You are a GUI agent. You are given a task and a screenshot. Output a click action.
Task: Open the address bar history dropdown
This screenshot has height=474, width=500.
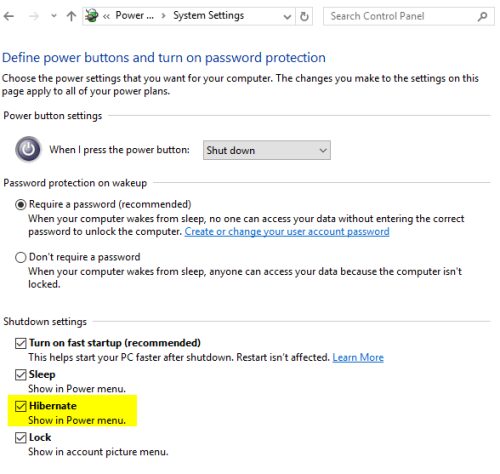click(x=287, y=16)
